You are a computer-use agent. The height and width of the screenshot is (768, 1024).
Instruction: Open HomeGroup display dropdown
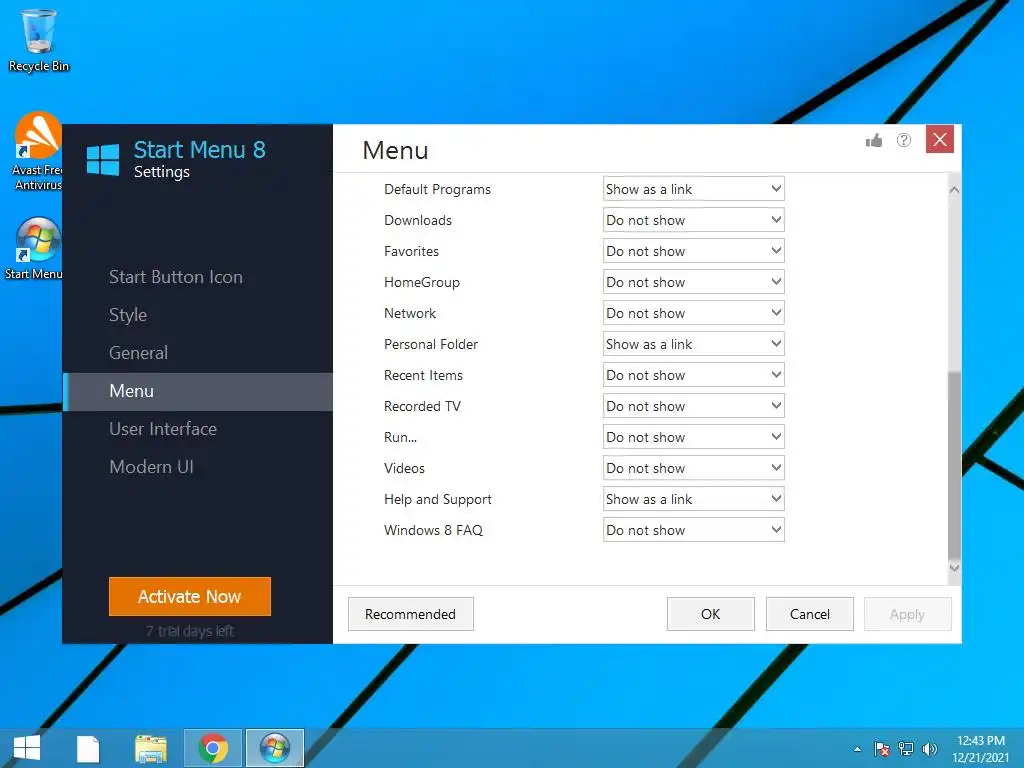[694, 282]
